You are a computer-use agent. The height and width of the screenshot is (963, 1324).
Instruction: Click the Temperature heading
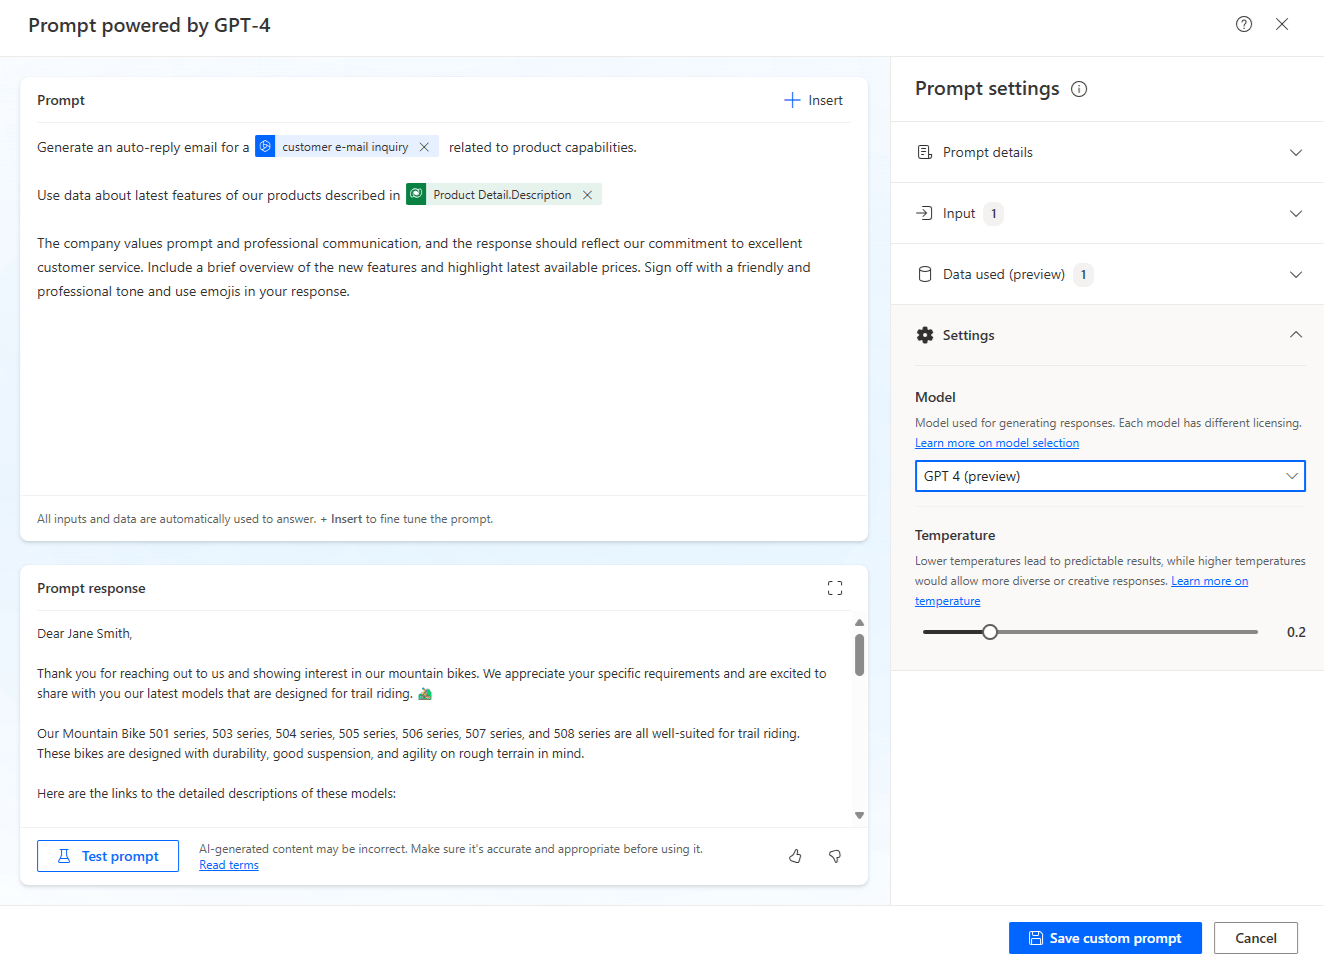pos(955,535)
